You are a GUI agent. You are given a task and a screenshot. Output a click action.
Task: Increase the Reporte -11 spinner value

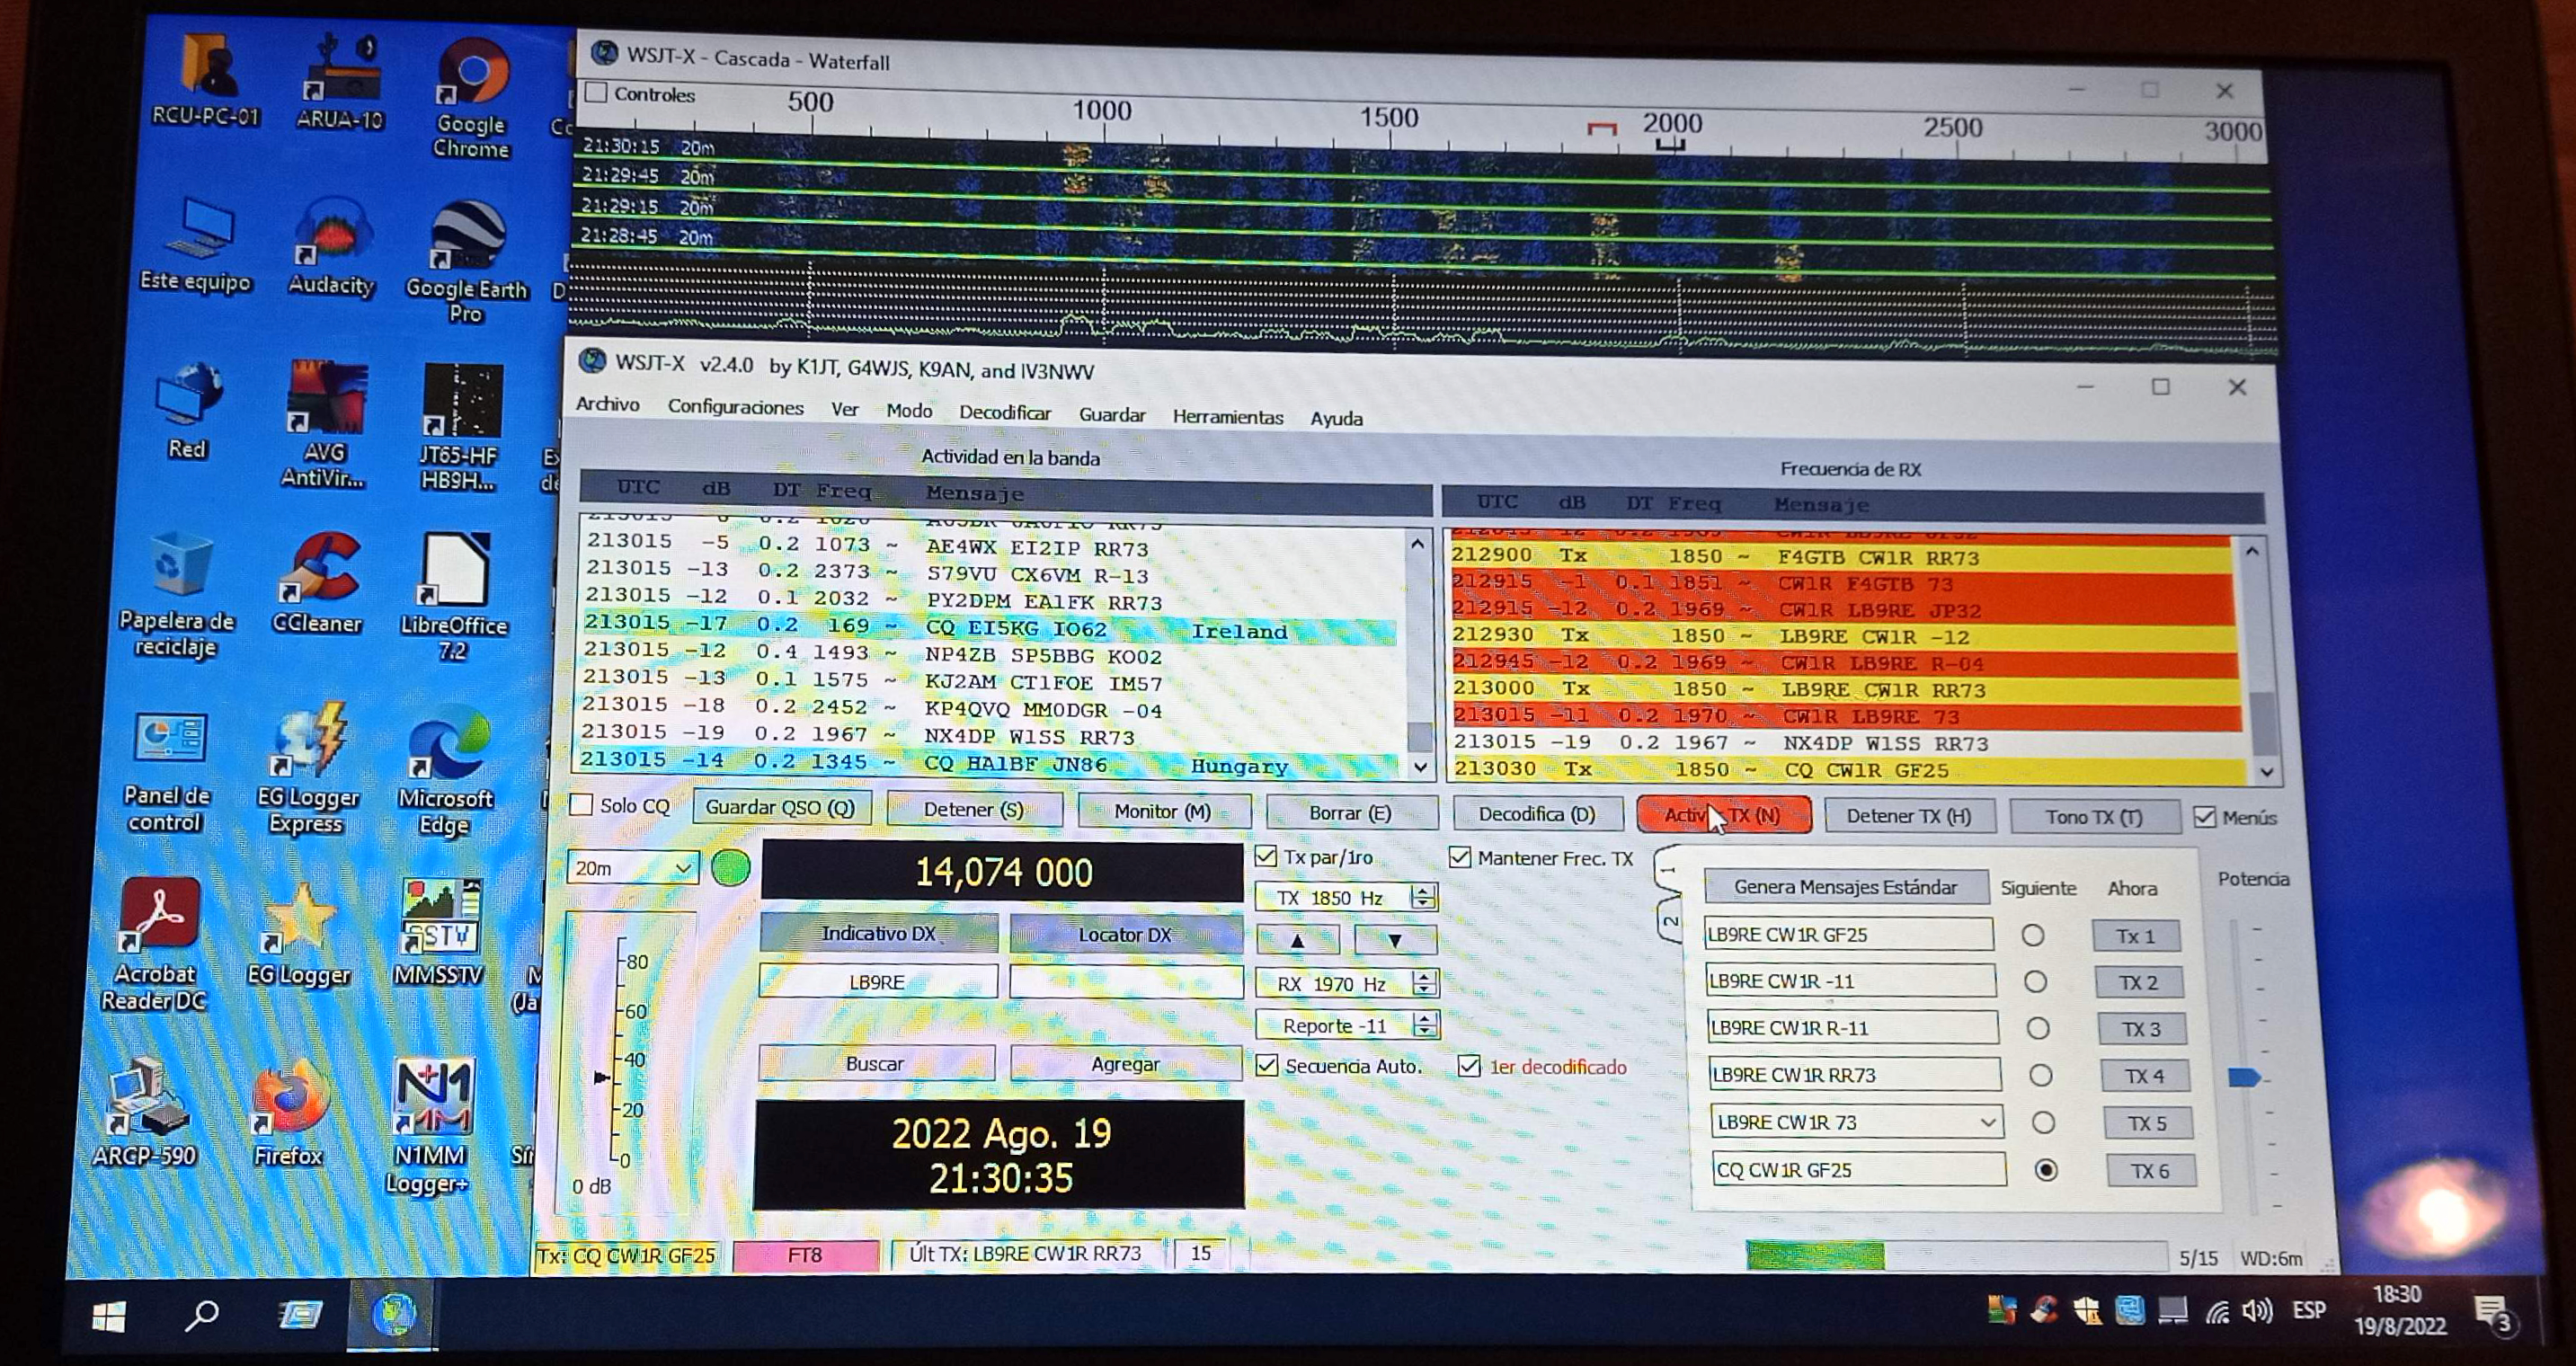coord(1425,1019)
